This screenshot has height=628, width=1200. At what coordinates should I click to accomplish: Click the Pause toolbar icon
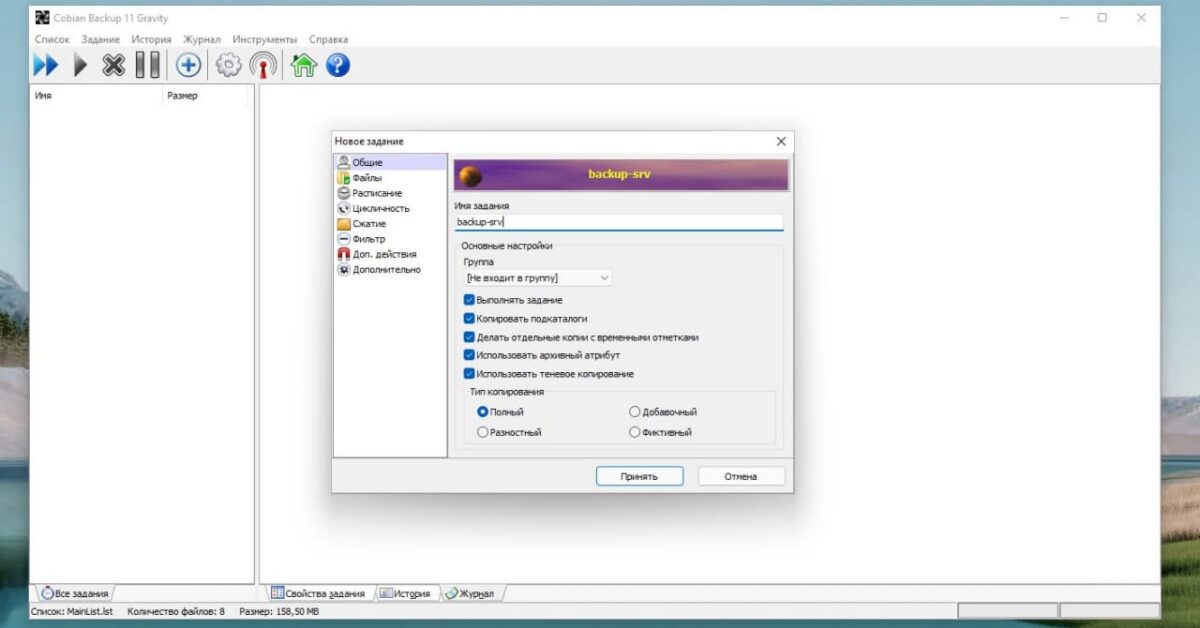(148, 66)
